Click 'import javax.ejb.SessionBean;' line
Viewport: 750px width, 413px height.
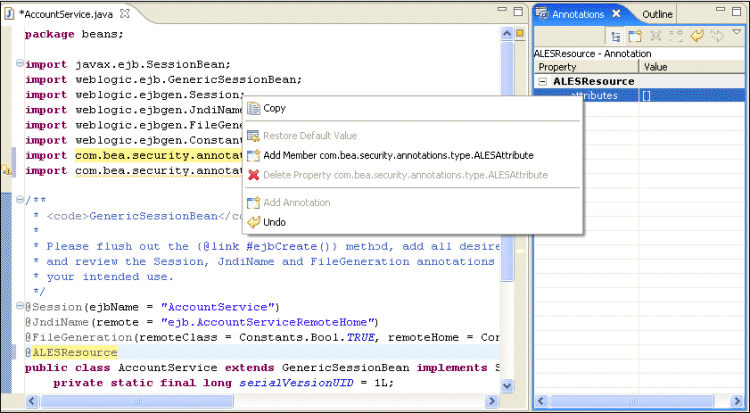coord(128,65)
